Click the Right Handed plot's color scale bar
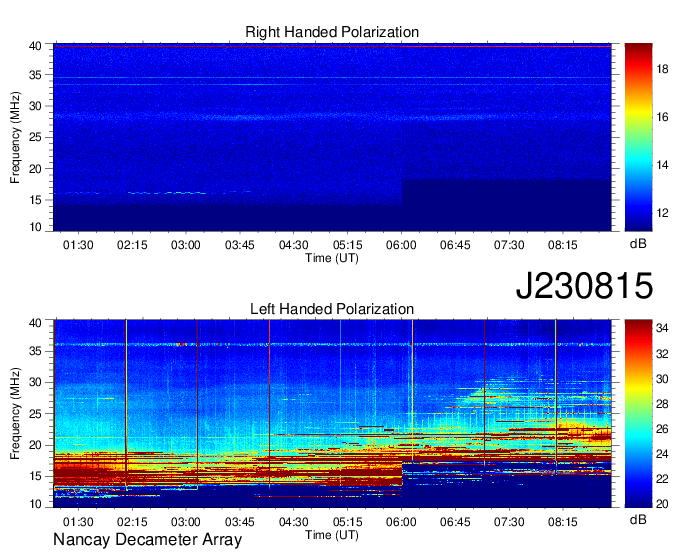680x552 pixels. coord(638,137)
